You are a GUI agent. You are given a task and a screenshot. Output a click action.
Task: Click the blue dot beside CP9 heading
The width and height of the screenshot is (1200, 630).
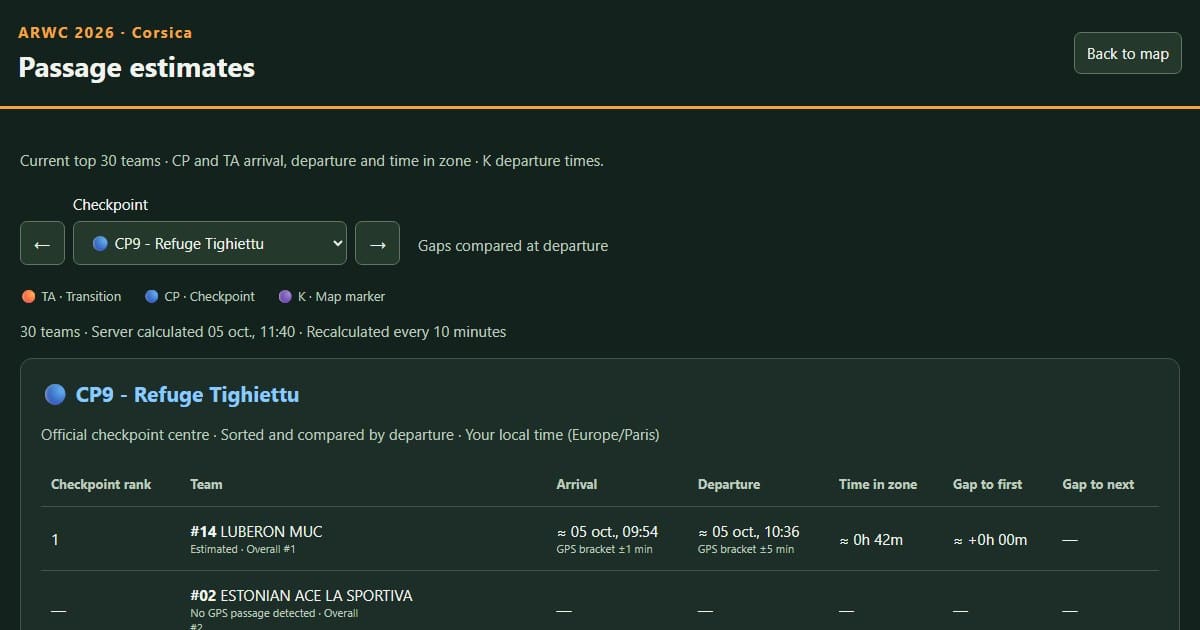pos(55,394)
